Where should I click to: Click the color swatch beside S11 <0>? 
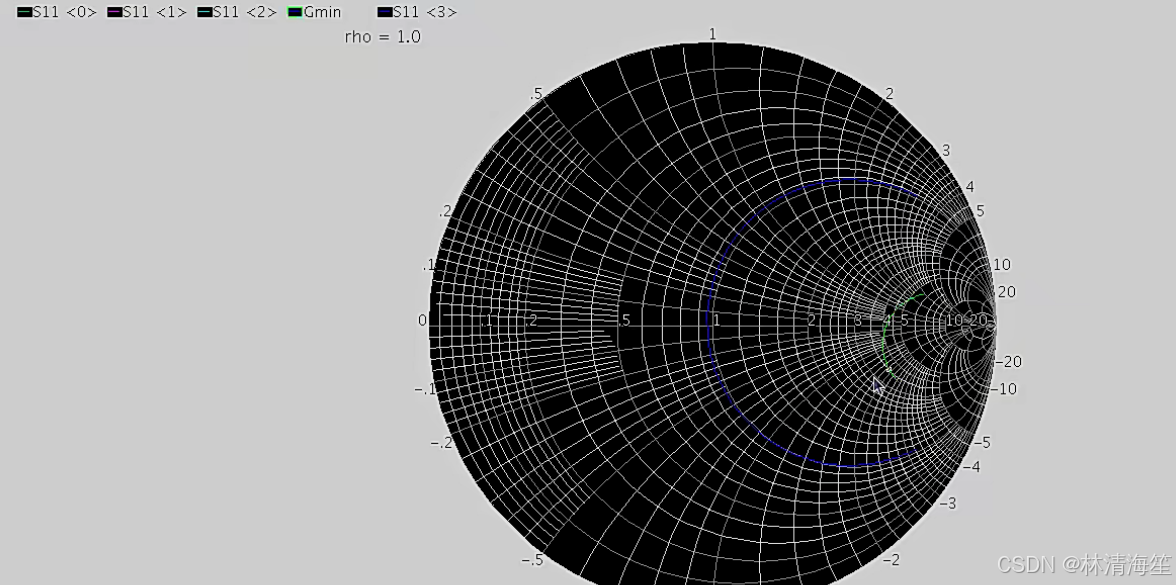pyautogui.click(x=25, y=12)
